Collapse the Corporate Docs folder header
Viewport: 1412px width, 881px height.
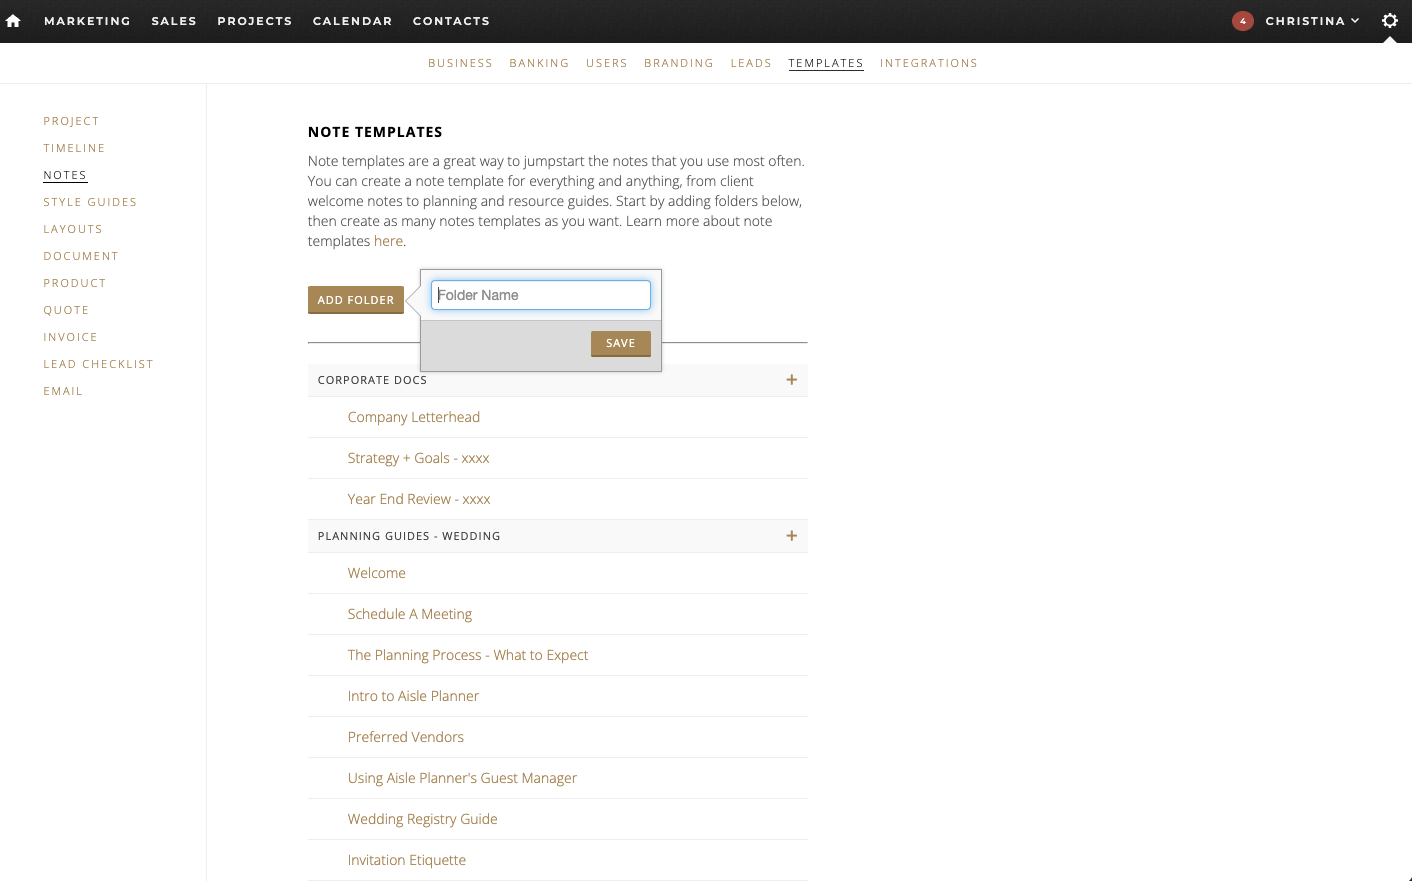(373, 380)
